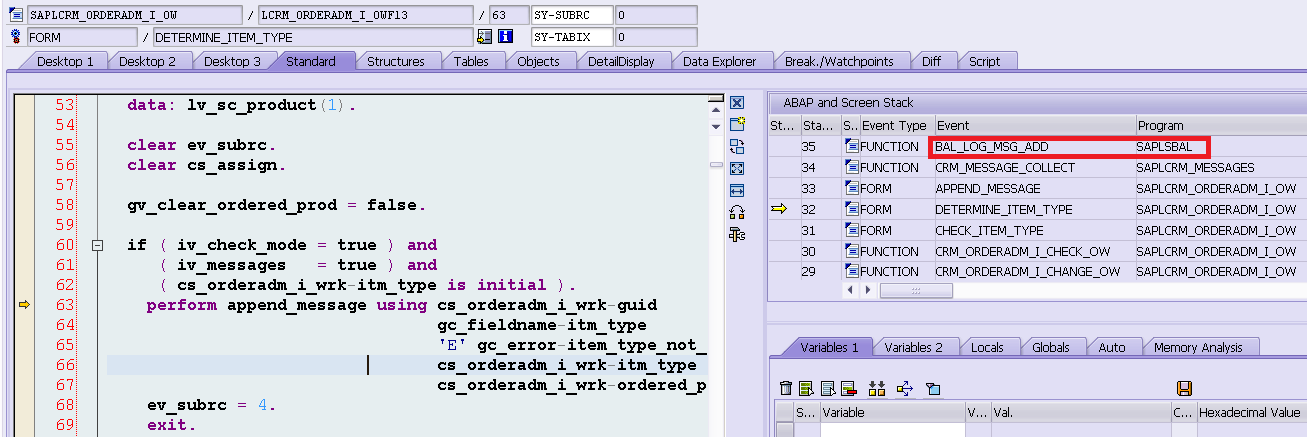Click the last blue icon in Variables toolbar
The width and height of the screenshot is (1307, 437).
tap(932, 388)
